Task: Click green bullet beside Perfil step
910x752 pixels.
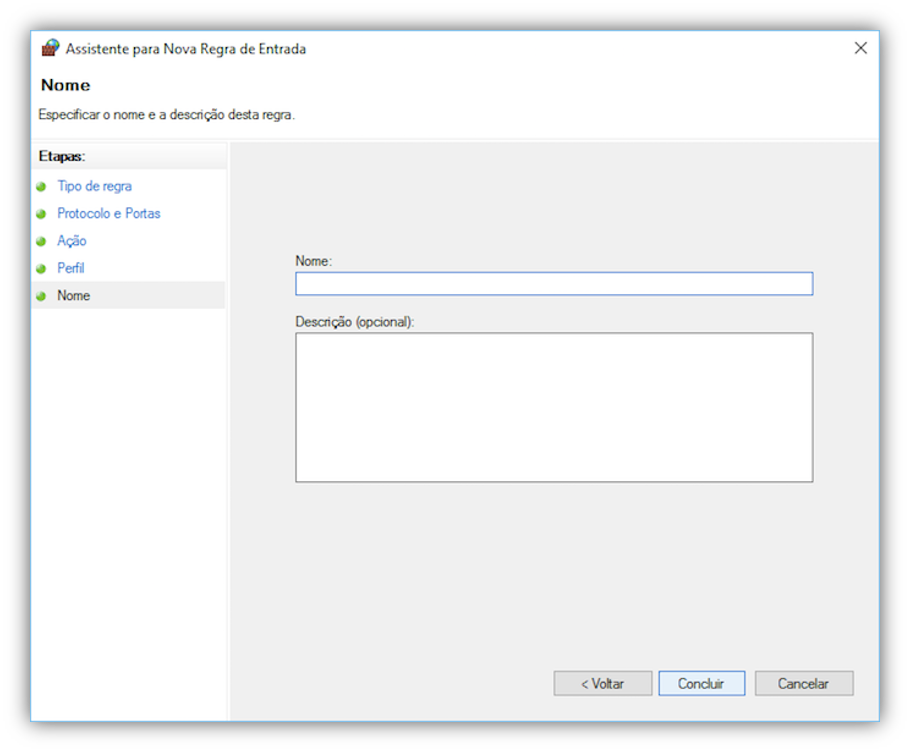Action: click(41, 269)
